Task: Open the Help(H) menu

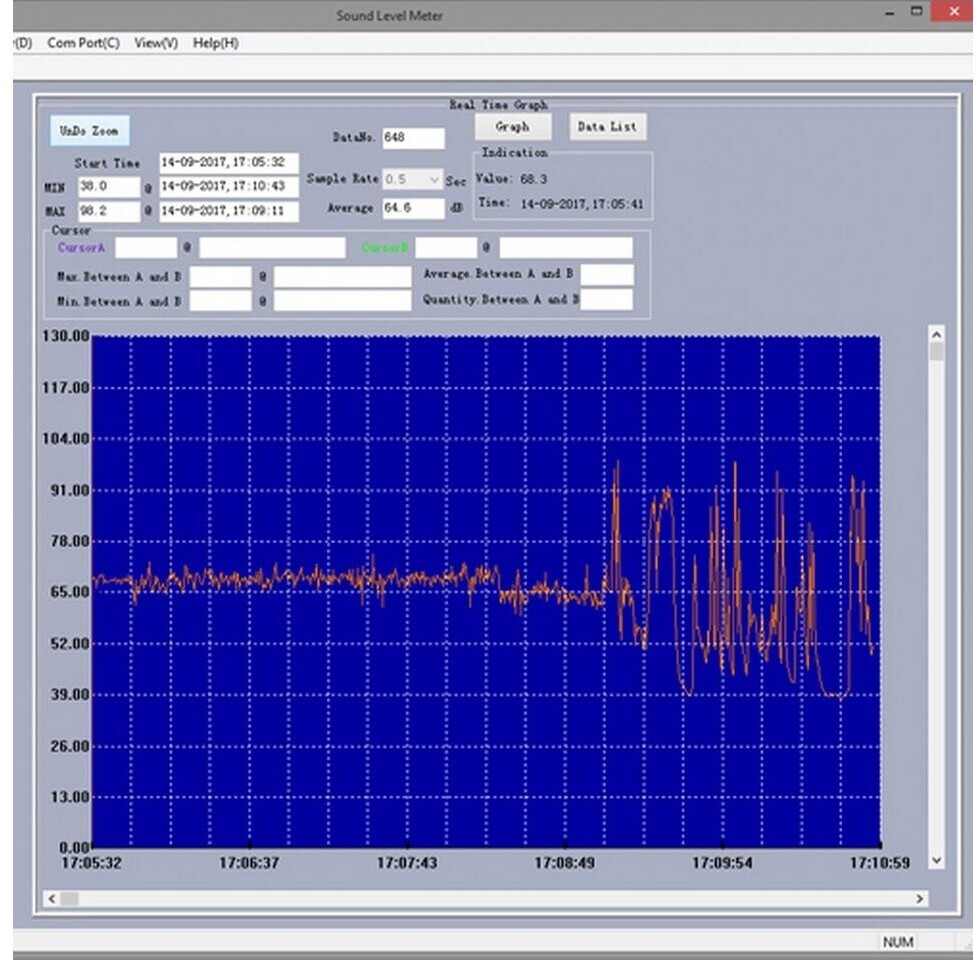Action: coord(215,43)
